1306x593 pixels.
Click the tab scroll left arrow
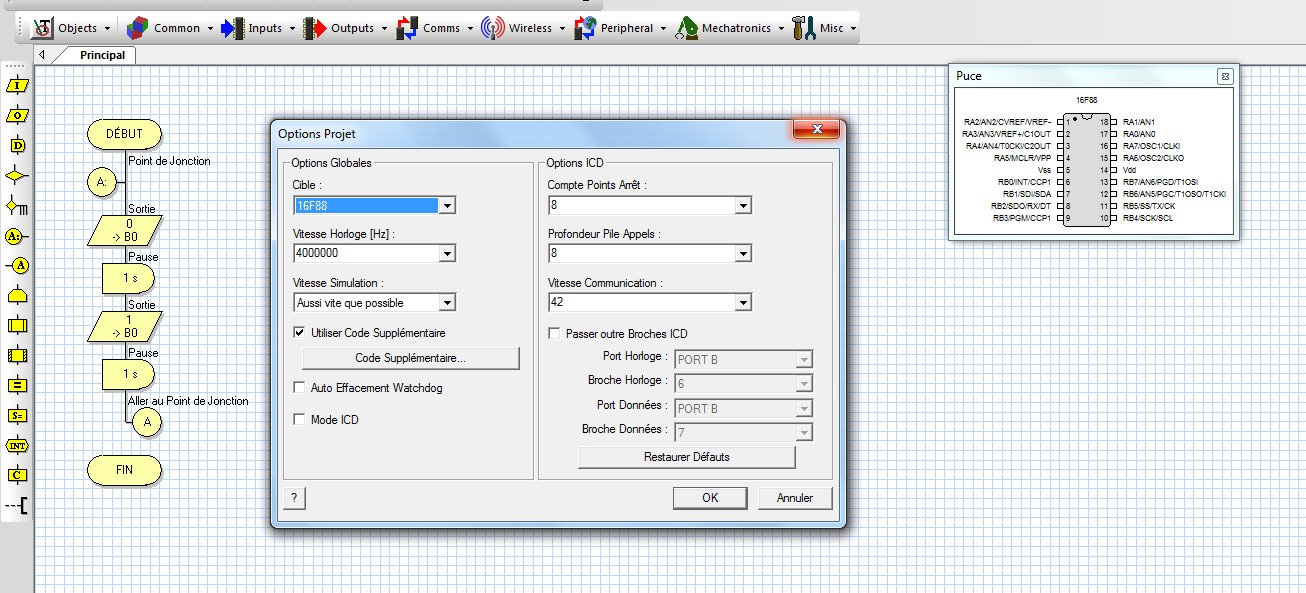41,55
